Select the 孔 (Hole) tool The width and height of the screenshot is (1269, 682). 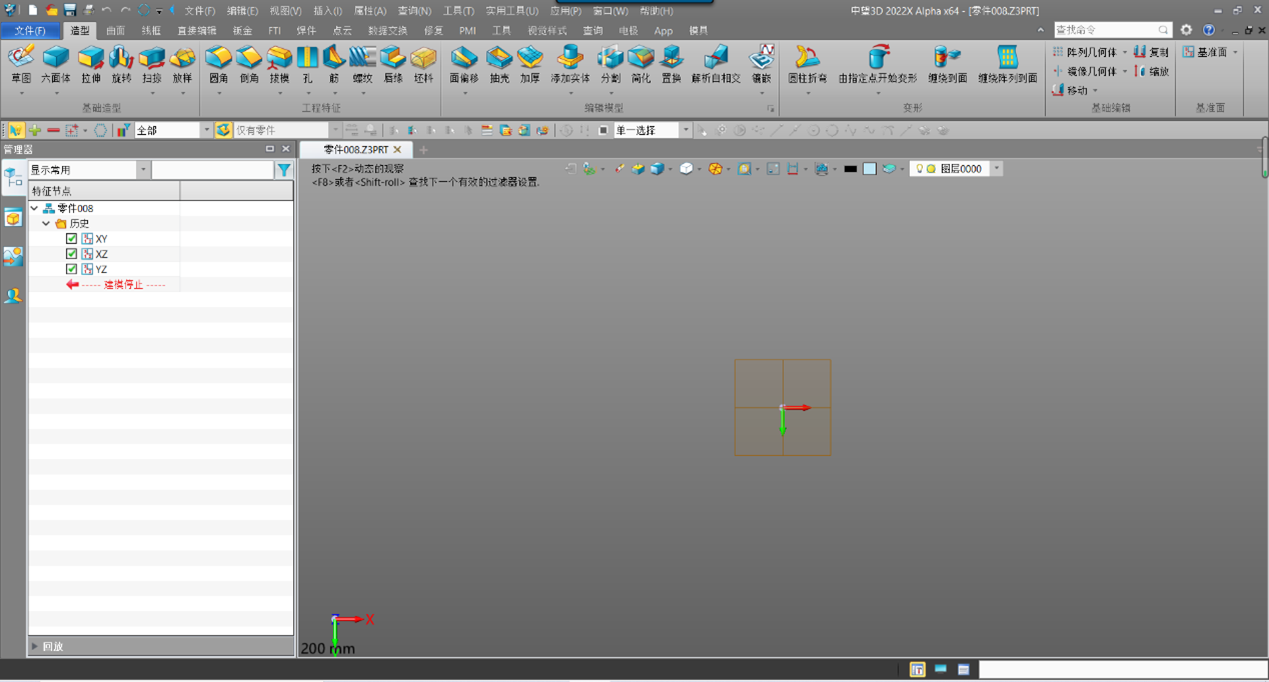pyautogui.click(x=307, y=64)
